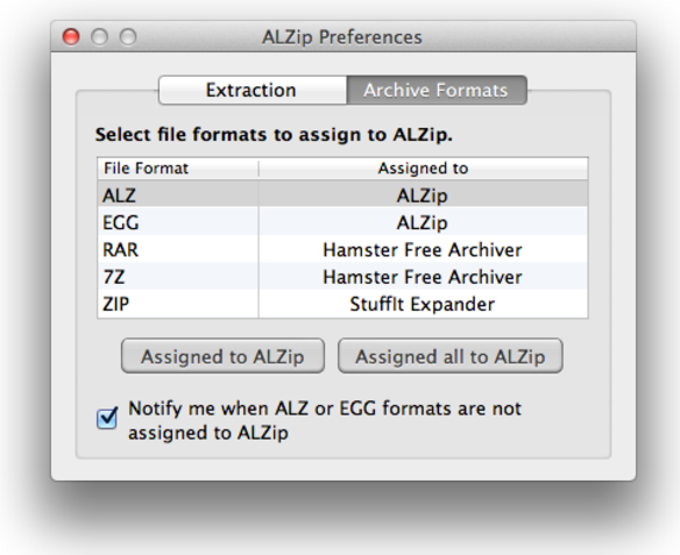The height and width of the screenshot is (555, 680).
Task: Select the 7Z format row
Action: tap(343, 277)
